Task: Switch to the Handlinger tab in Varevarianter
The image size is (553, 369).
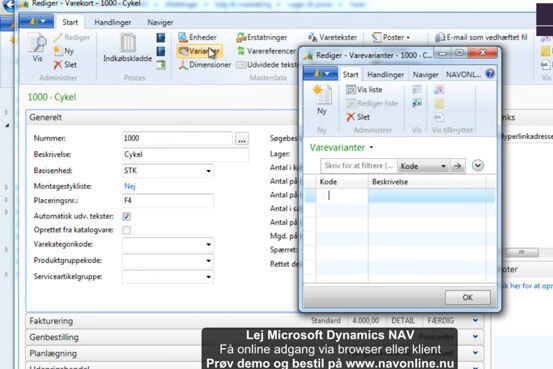Action: tap(385, 75)
